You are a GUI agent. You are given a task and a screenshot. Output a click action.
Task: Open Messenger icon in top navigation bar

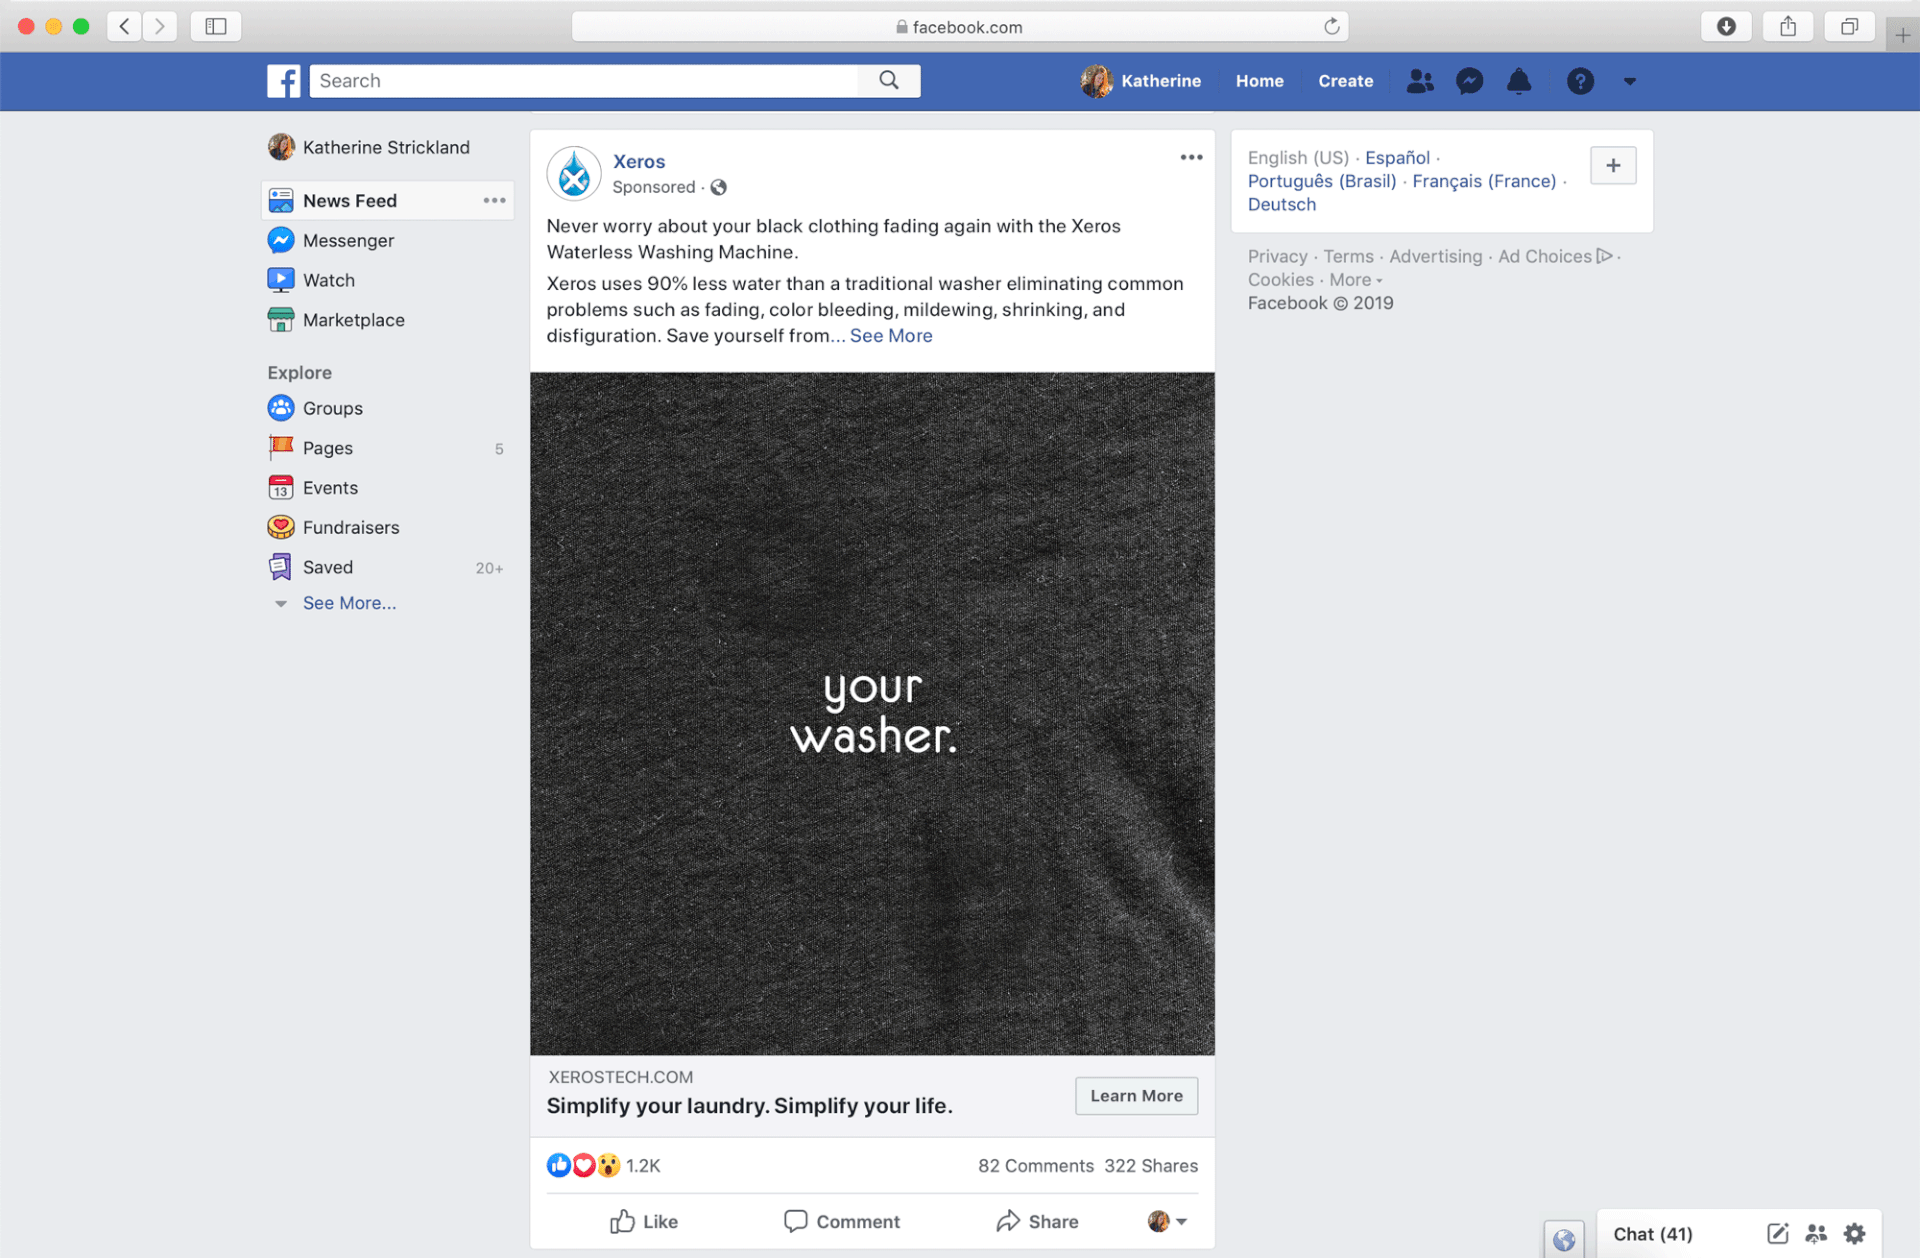(1469, 81)
